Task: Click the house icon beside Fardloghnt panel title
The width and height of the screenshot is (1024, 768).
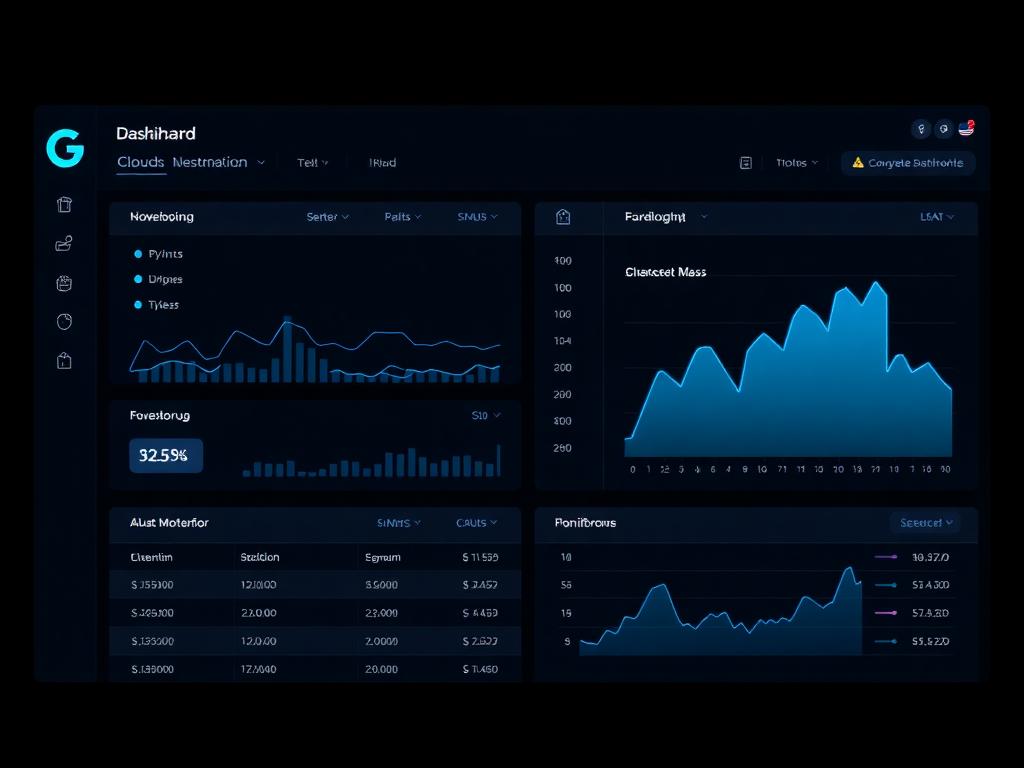Action: pyautogui.click(x=563, y=217)
